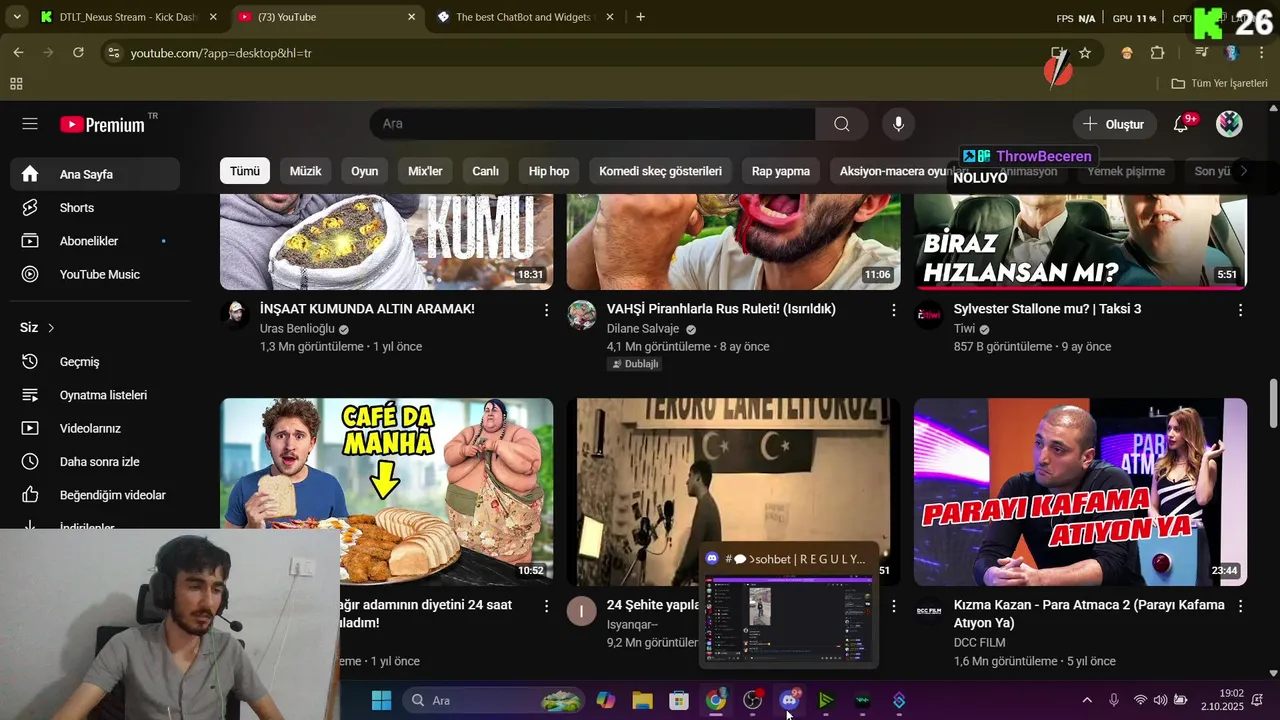Open Uras Benlioğlu channel avatar
The width and height of the screenshot is (1280, 720).
tap(235, 315)
